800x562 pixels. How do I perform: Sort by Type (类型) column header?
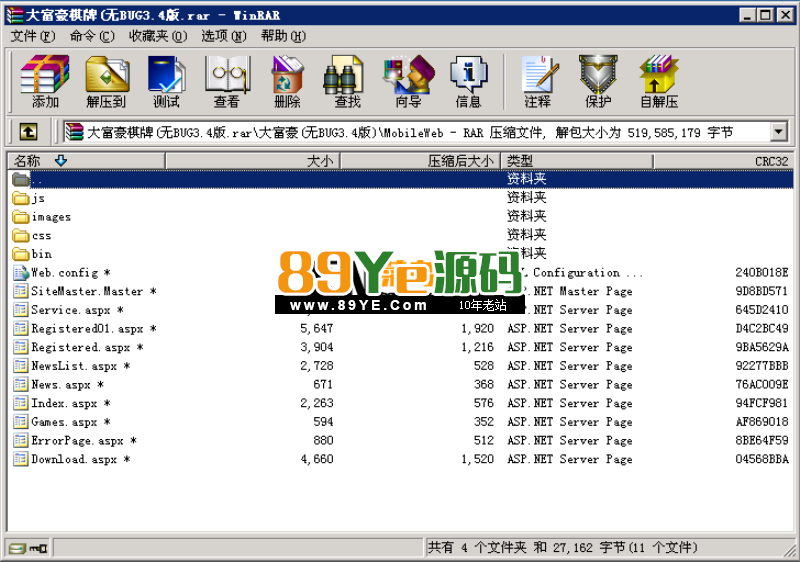point(577,161)
